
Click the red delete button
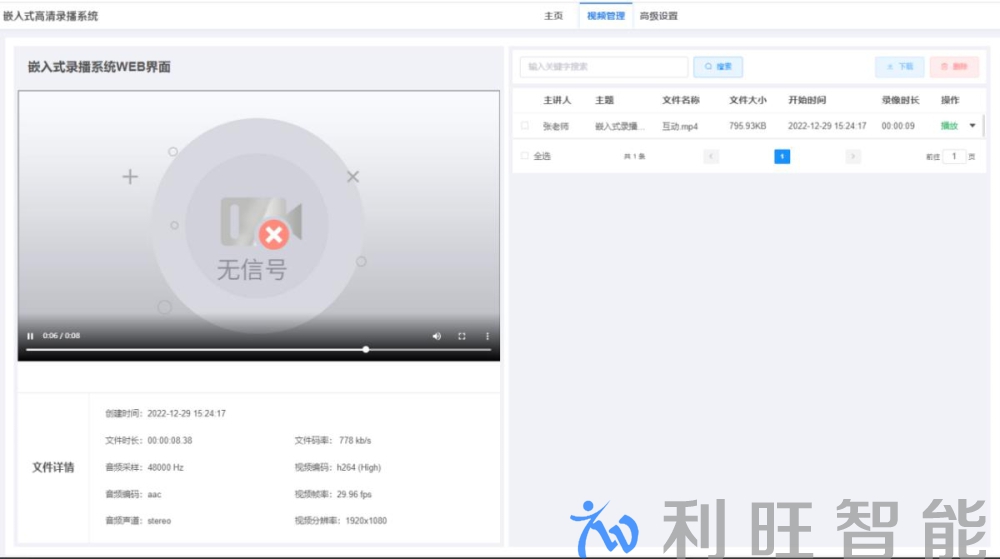pos(954,67)
